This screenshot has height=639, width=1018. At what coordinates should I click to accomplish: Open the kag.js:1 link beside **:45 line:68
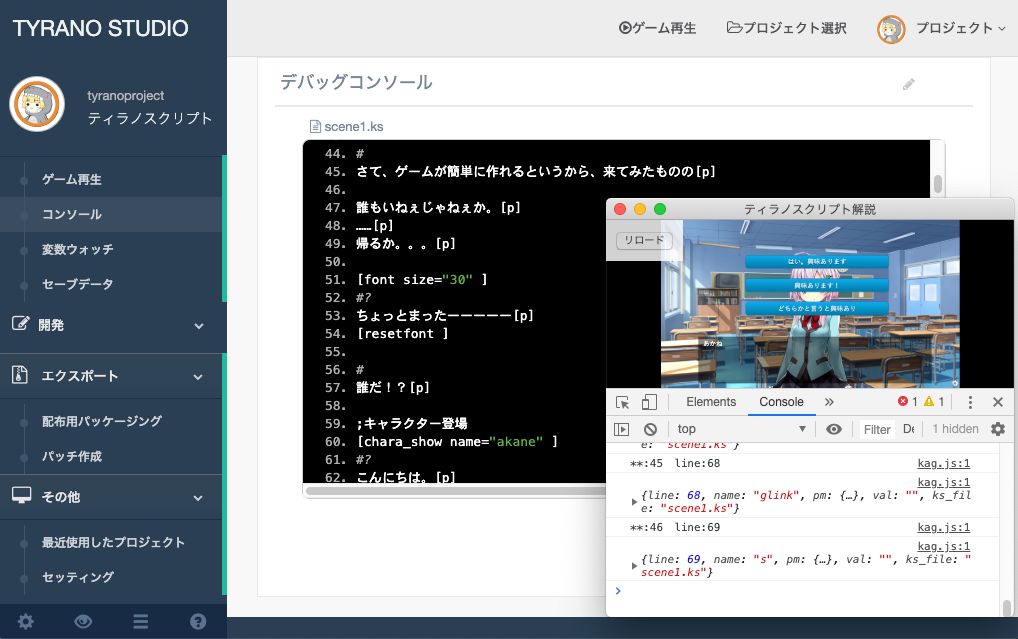point(943,463)
